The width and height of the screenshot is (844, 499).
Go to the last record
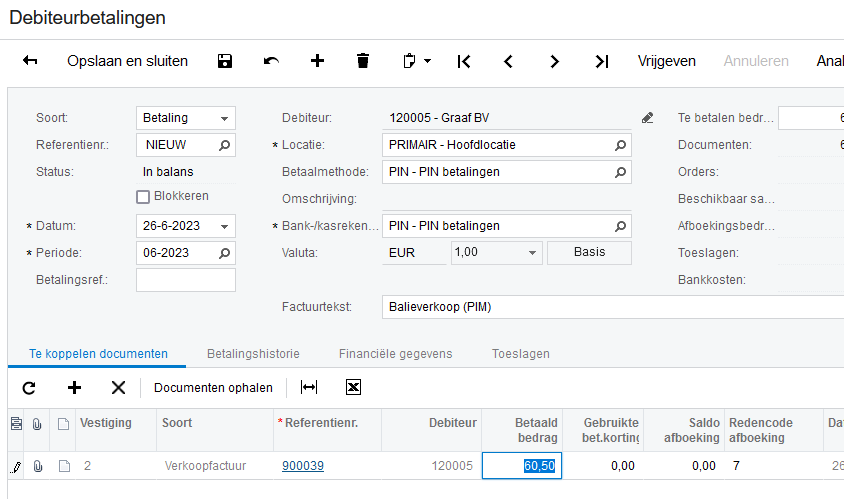coord(601,61)
